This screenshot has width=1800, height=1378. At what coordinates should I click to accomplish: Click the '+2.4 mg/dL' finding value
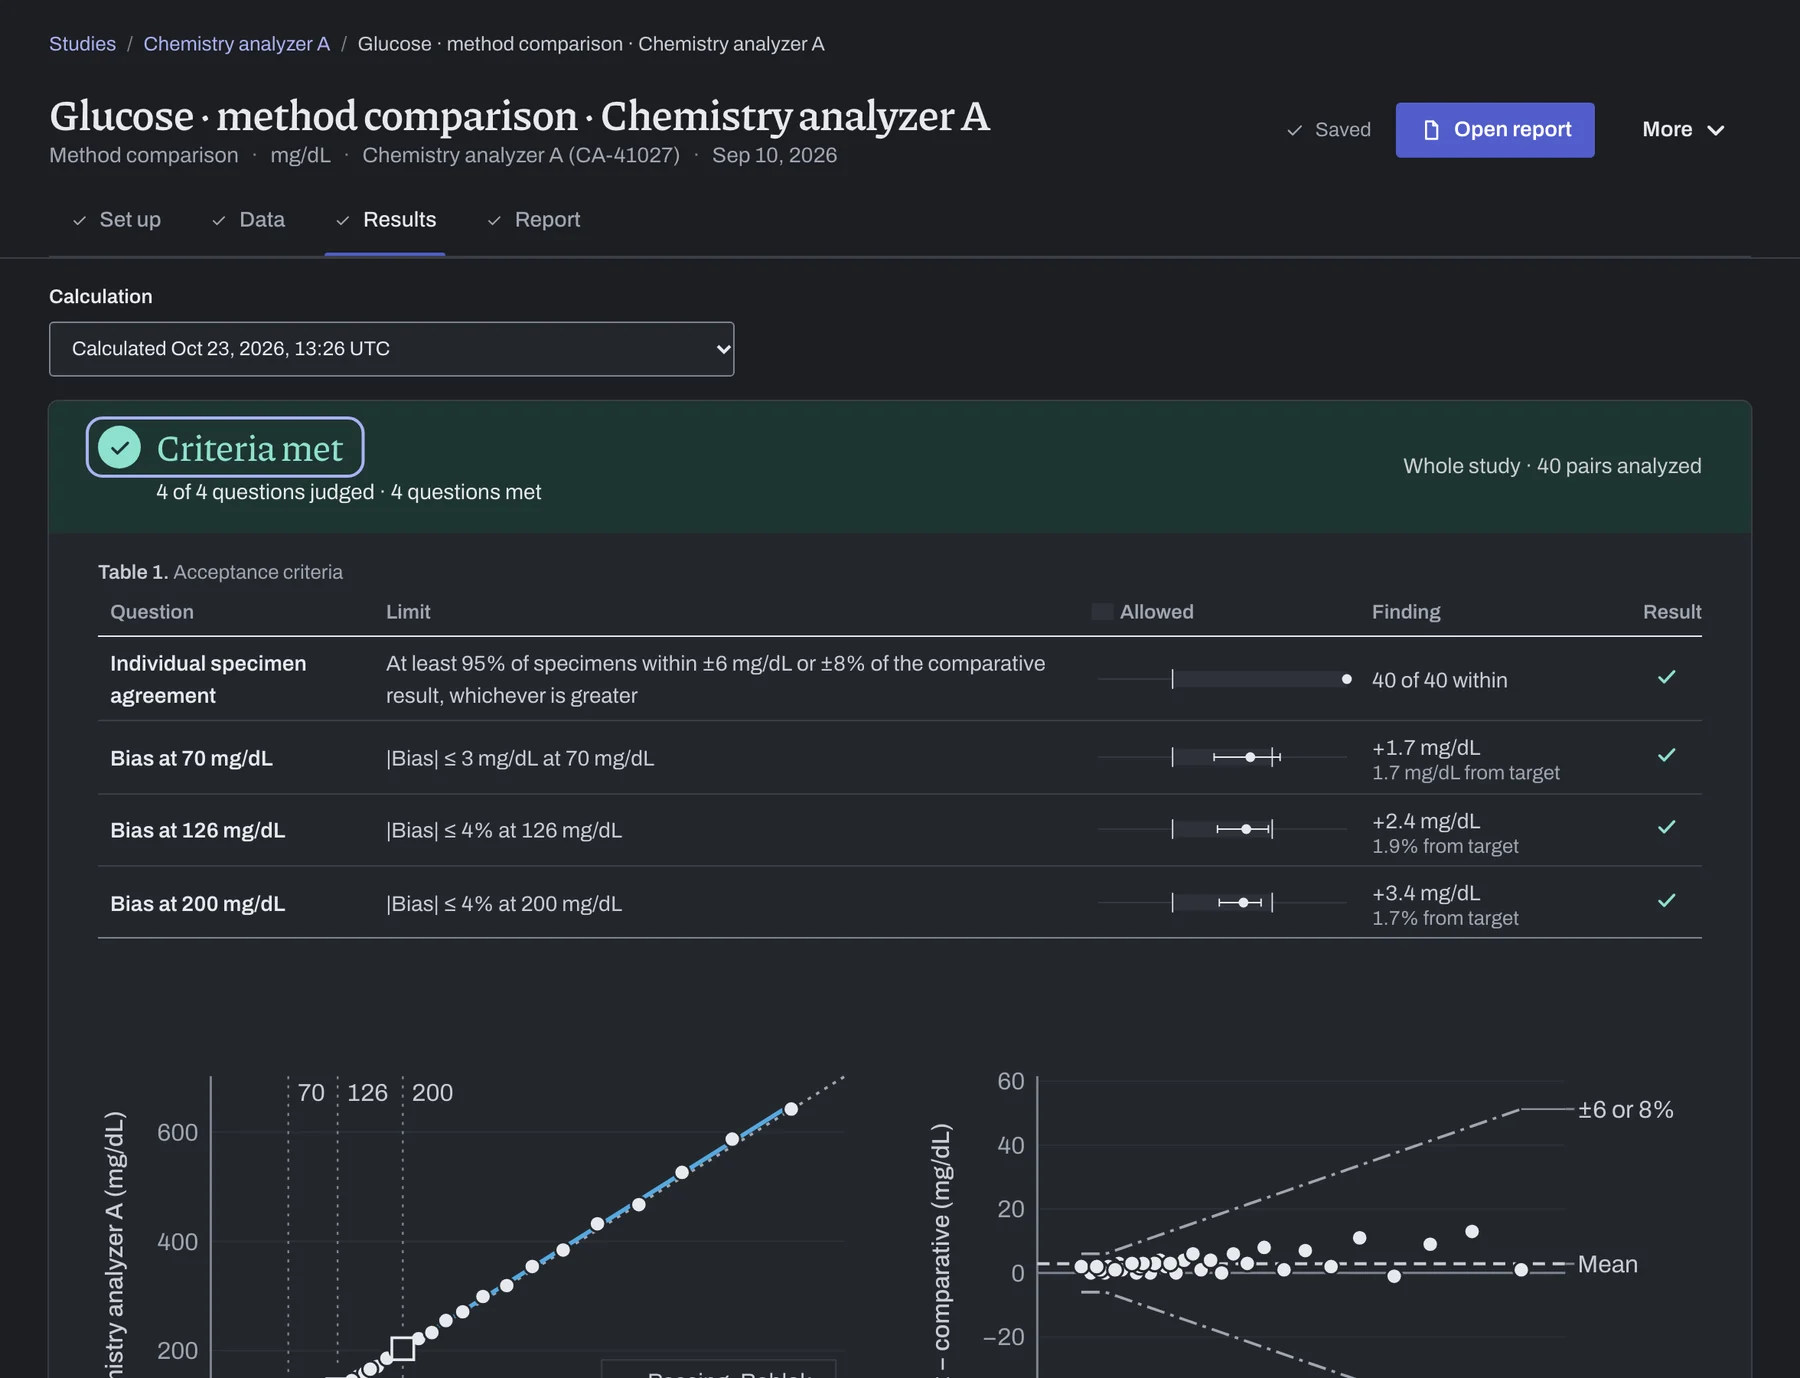pyautogui.click(x=1426, y=821)
